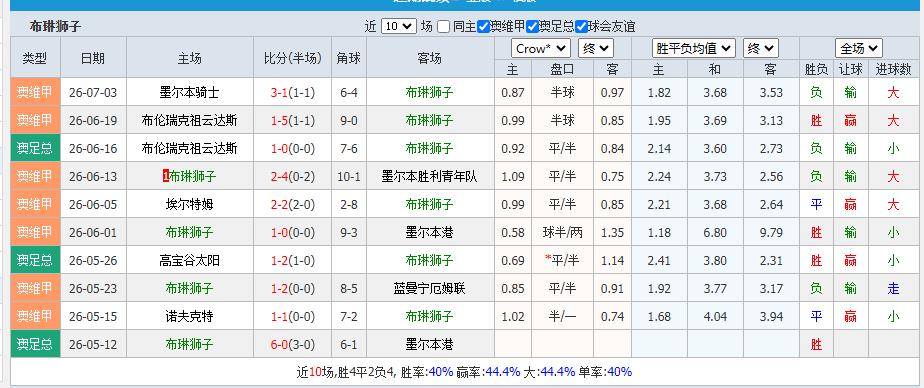The image size is (924, 388).
Task: Click the 澳足总 tag on 26-05-26 row
Action: pyautogui.click(x=35, y=261)
